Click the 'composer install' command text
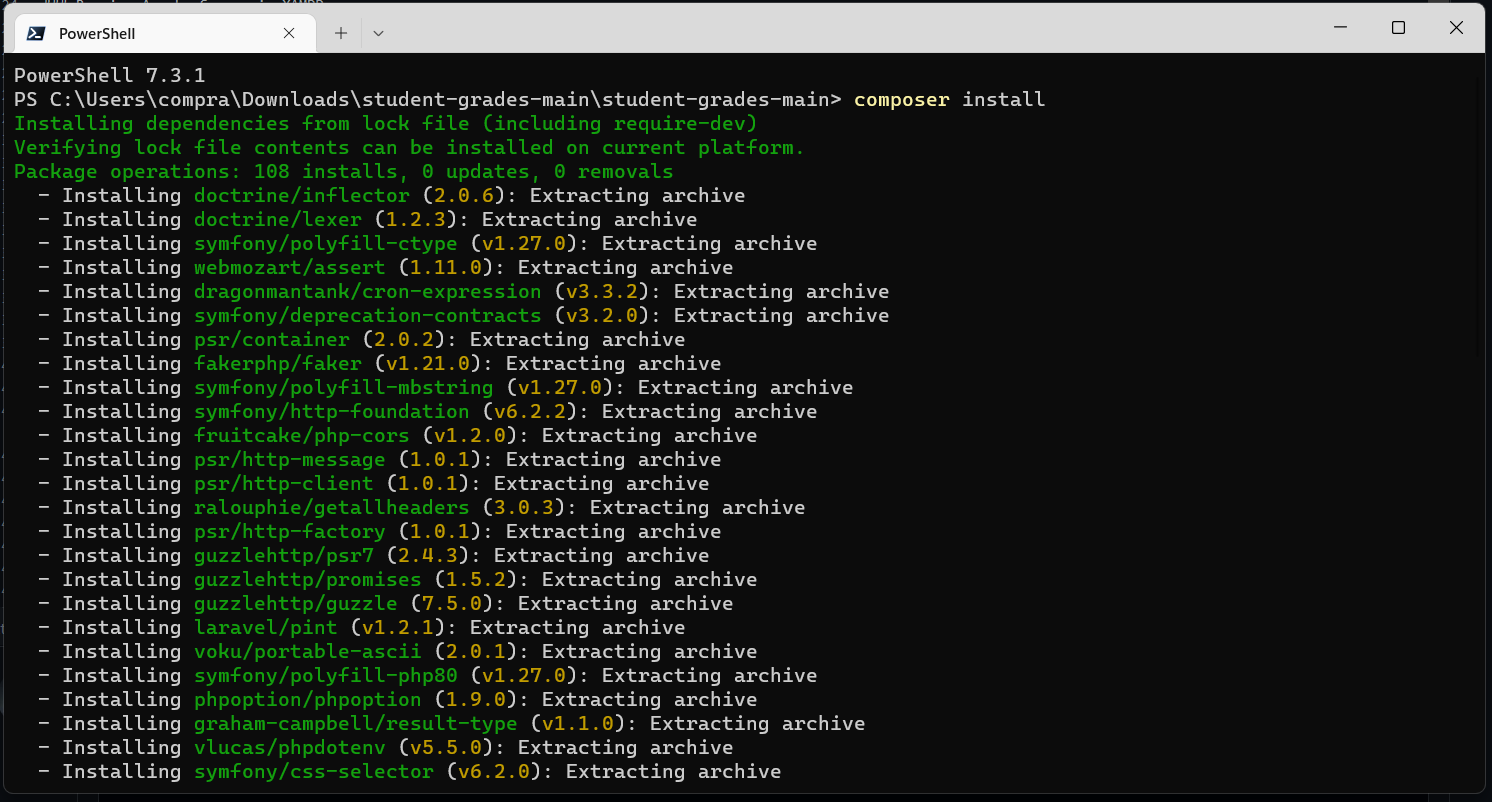The height and width of the screenshot is (802, 1492). pyautogui.click(x=950, y=99)
